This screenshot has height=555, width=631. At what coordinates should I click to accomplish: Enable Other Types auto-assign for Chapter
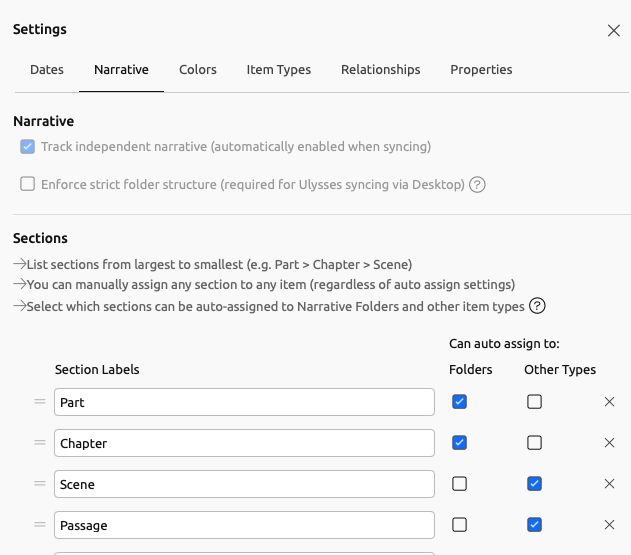[535, 443]
